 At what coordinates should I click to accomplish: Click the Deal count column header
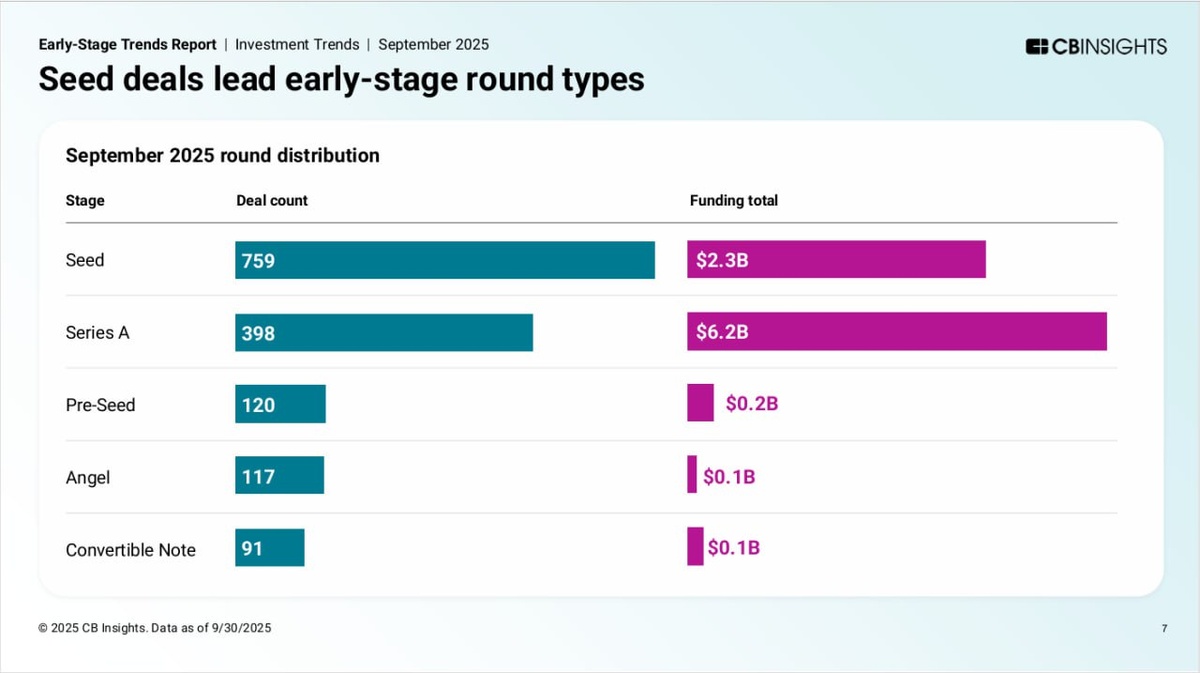pyautogui.click(x=272, y=200)
